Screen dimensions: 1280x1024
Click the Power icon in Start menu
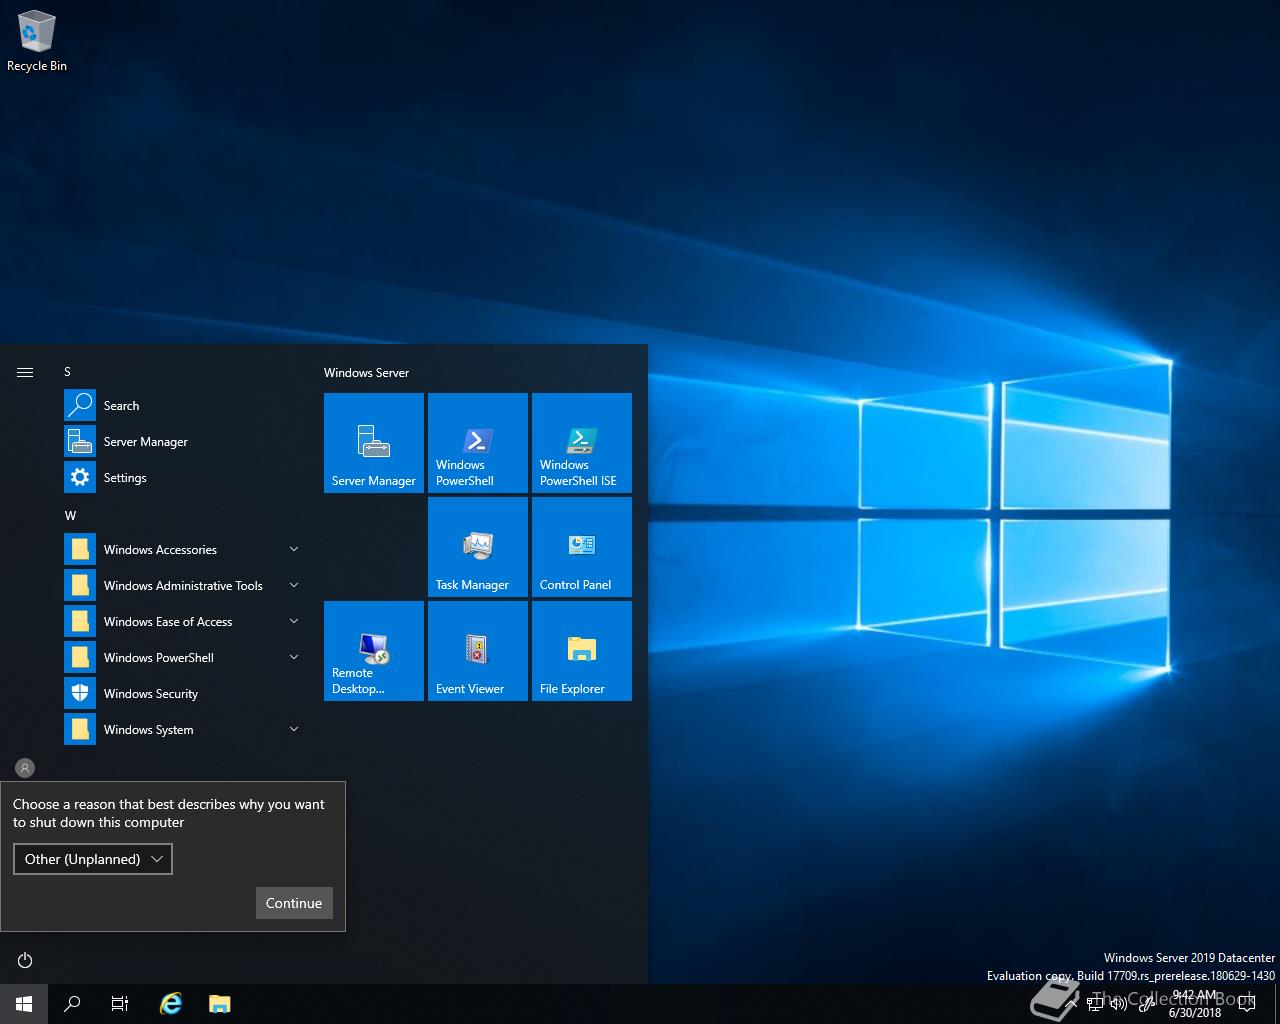(25, 960)
